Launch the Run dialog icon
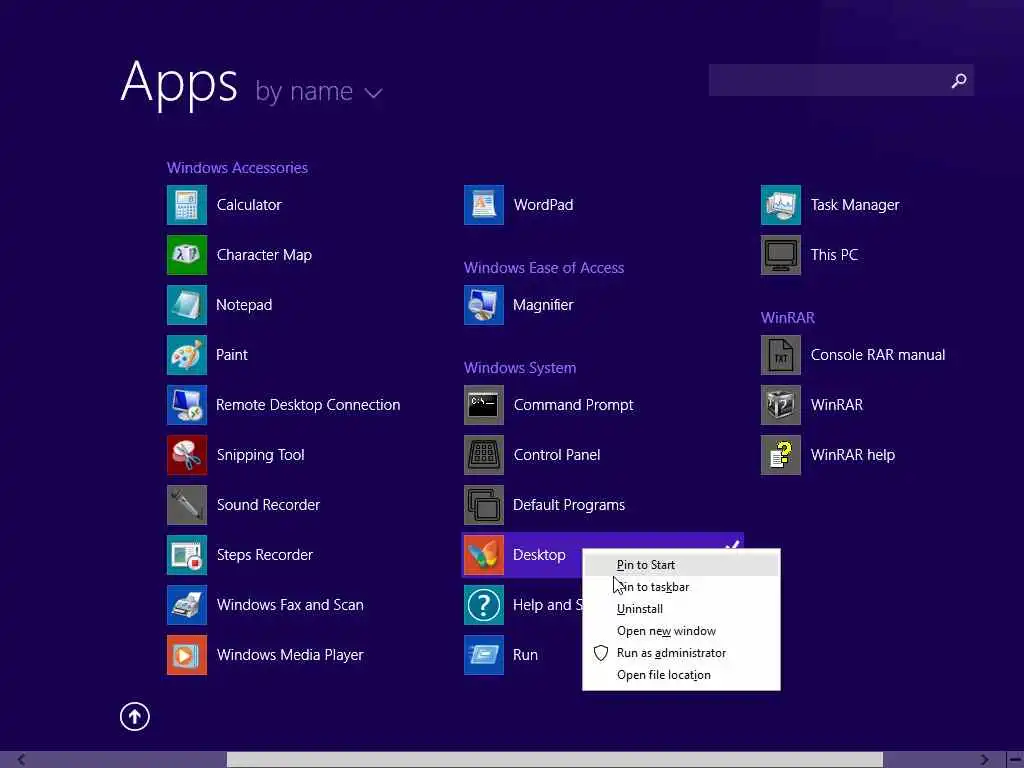The image size is (1024, 768). (x=484, y=654)
